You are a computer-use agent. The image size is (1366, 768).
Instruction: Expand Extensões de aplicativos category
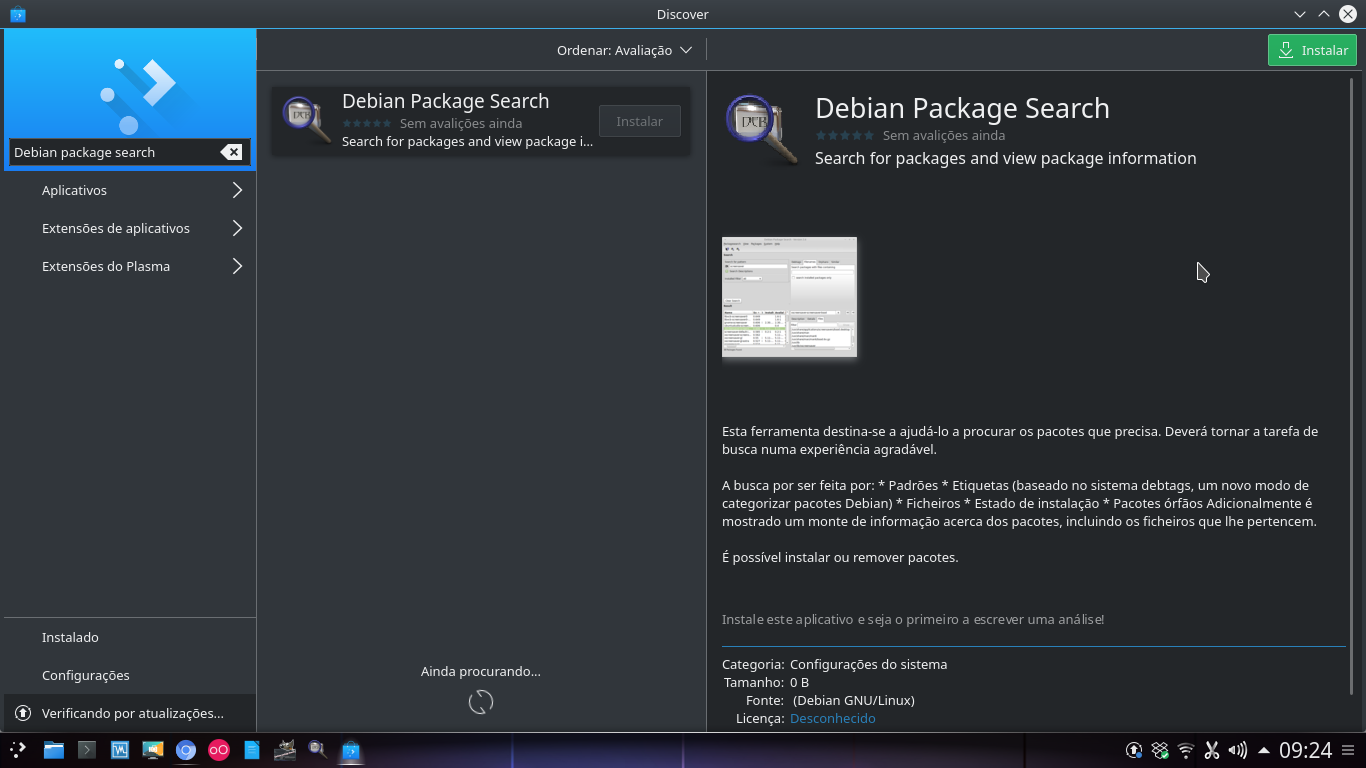click(130, 228)
